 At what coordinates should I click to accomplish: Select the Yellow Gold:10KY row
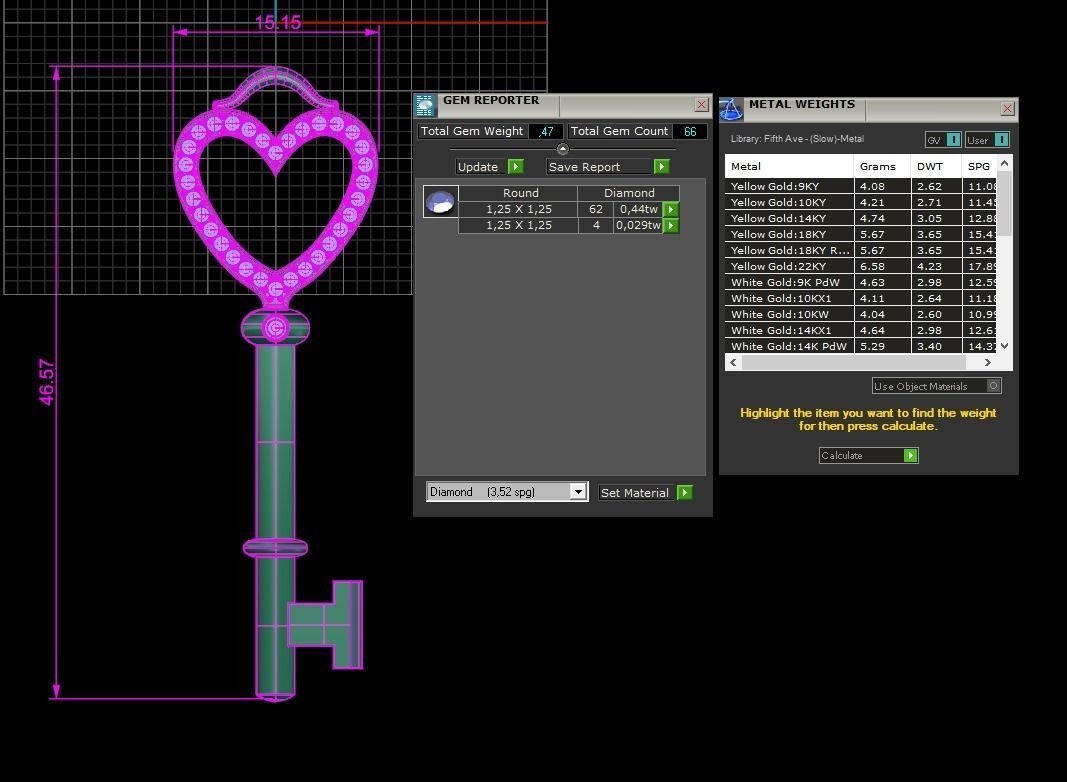pos(861,202)
